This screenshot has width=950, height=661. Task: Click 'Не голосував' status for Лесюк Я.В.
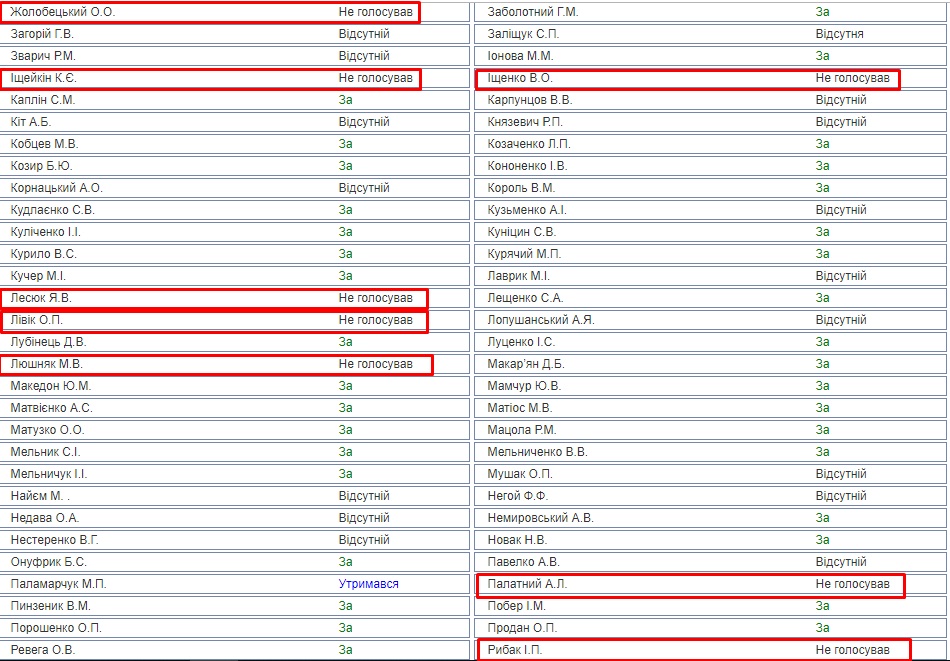(375, 298)
